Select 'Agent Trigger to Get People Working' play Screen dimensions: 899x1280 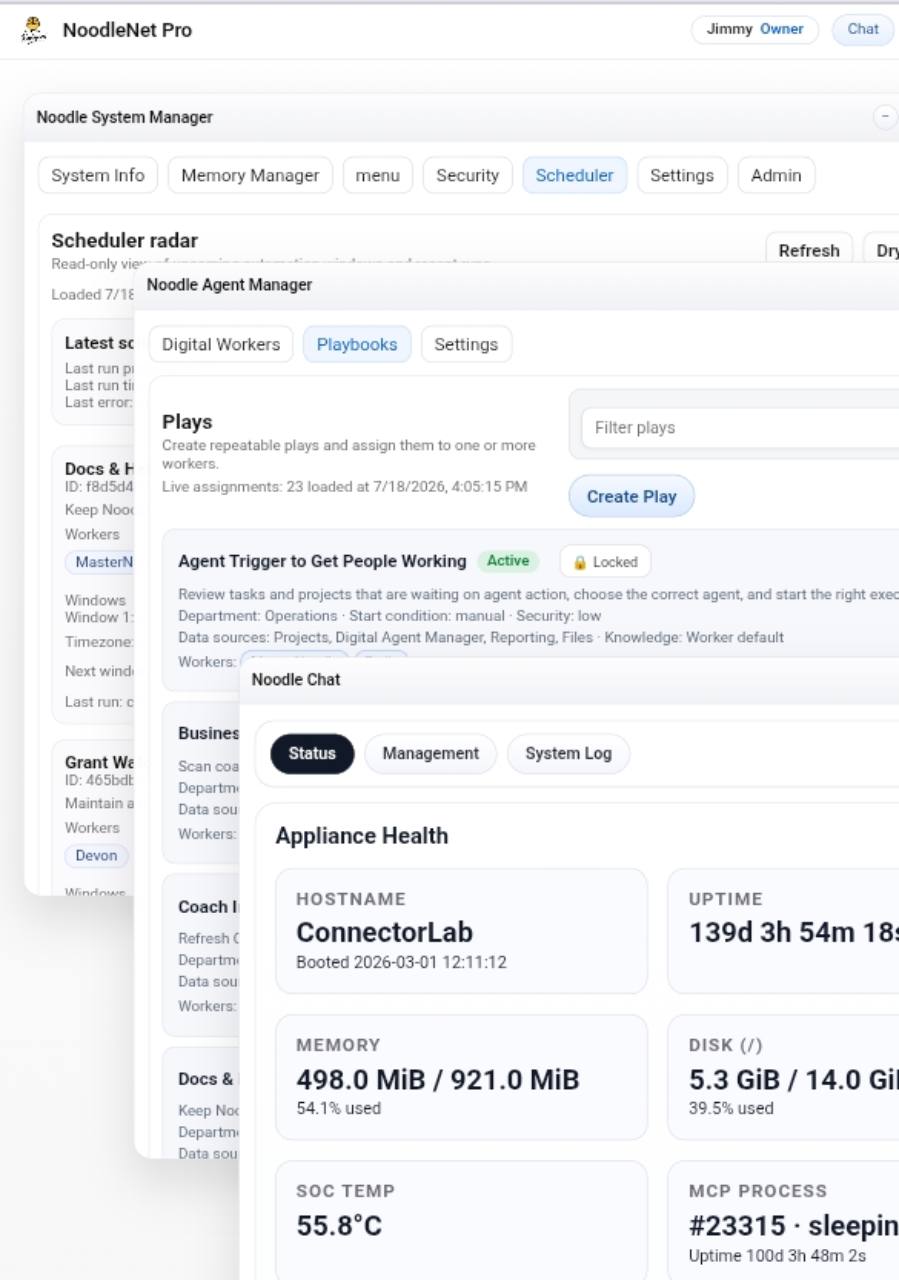coord(322,561)
